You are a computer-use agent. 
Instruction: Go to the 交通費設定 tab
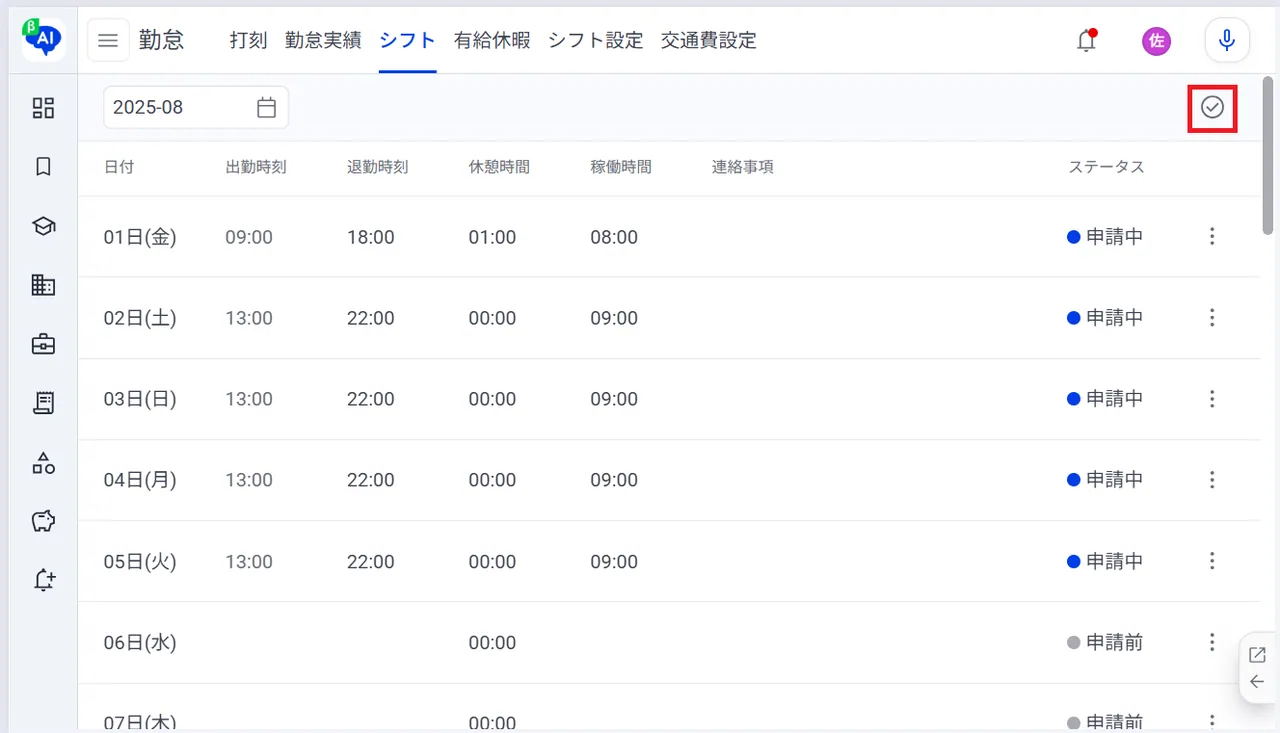coord(709,41)
